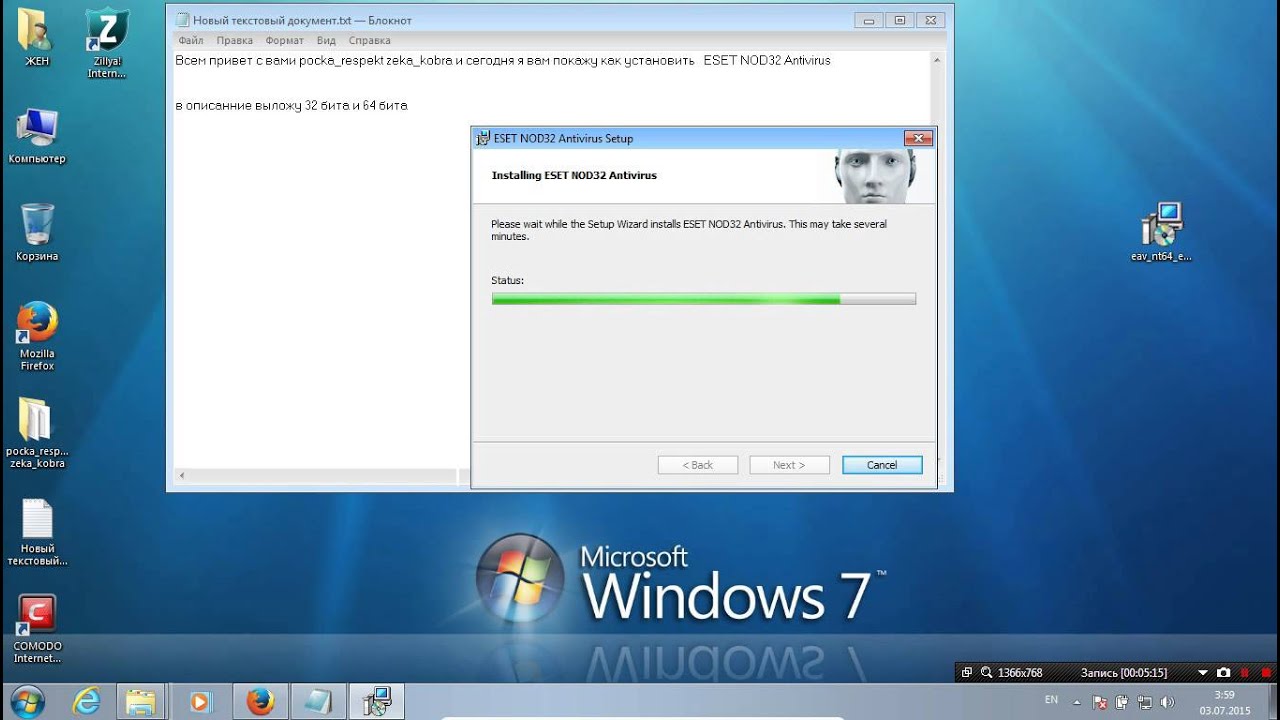Open the Вид menu in Notepad
1280x720 pixels.
[326, 41]
